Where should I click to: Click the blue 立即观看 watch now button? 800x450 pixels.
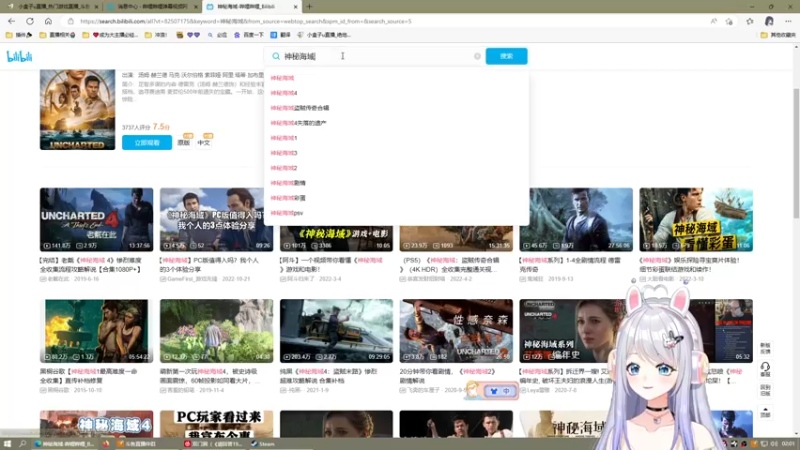point(147,143)
